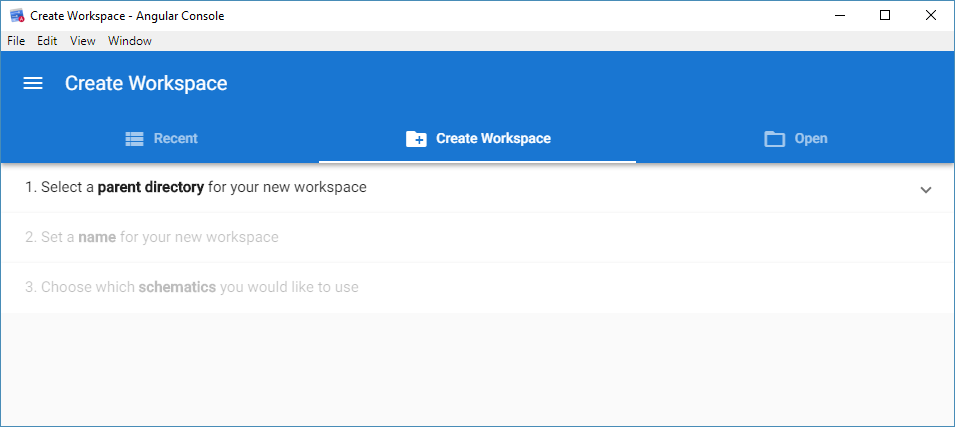955x427 pixels.
Task: Open the Edit menu
Action: [x=47, y=41]
